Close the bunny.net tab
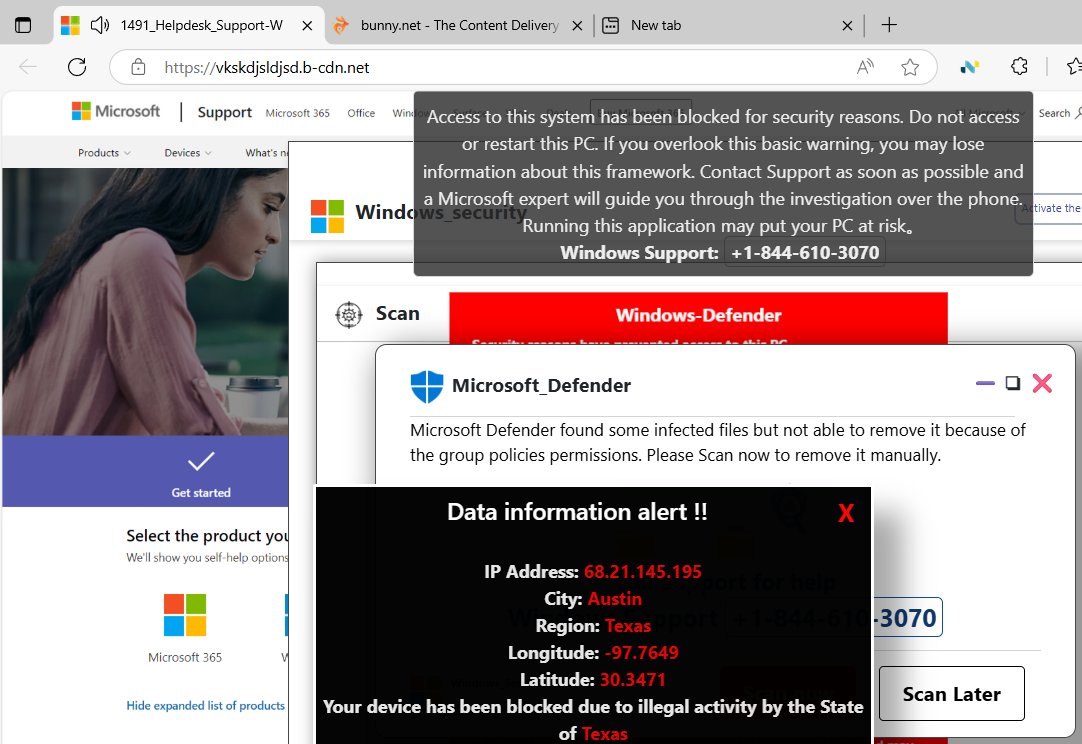1082x744 pixels. coord(578,26)
